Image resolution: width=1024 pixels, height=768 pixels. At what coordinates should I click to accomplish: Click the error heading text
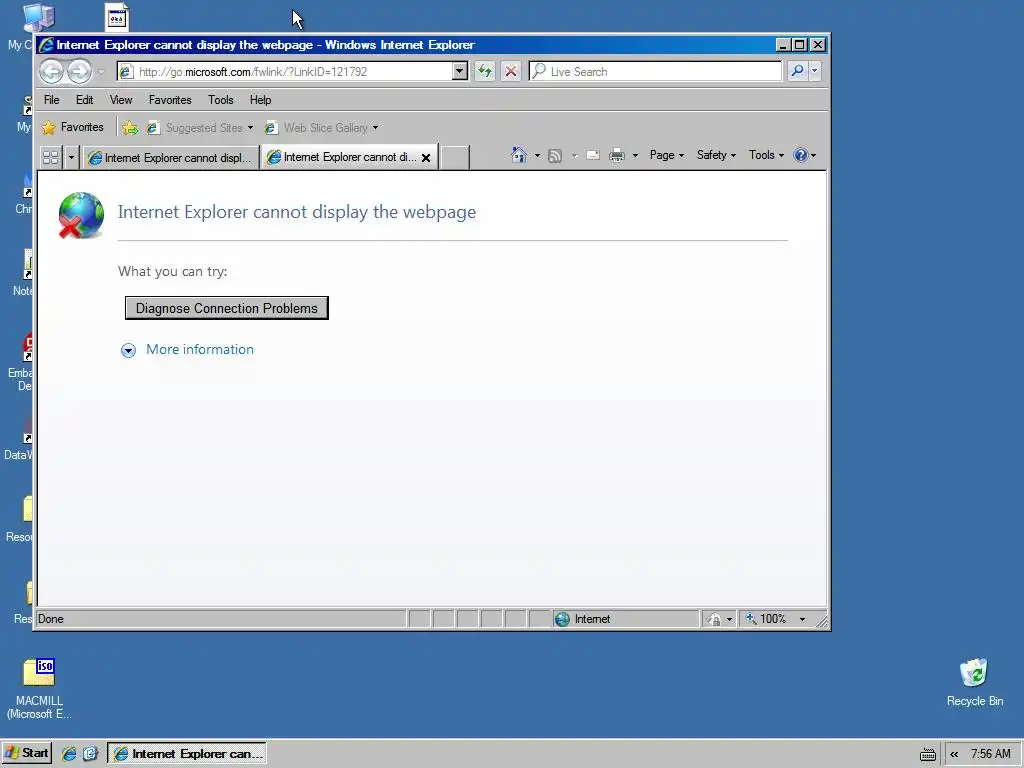[297, 212]
